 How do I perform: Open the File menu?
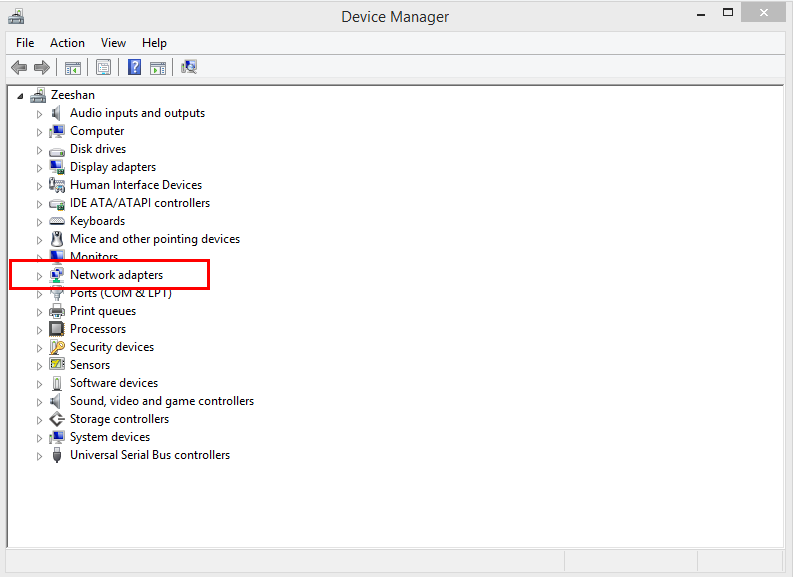25,43
